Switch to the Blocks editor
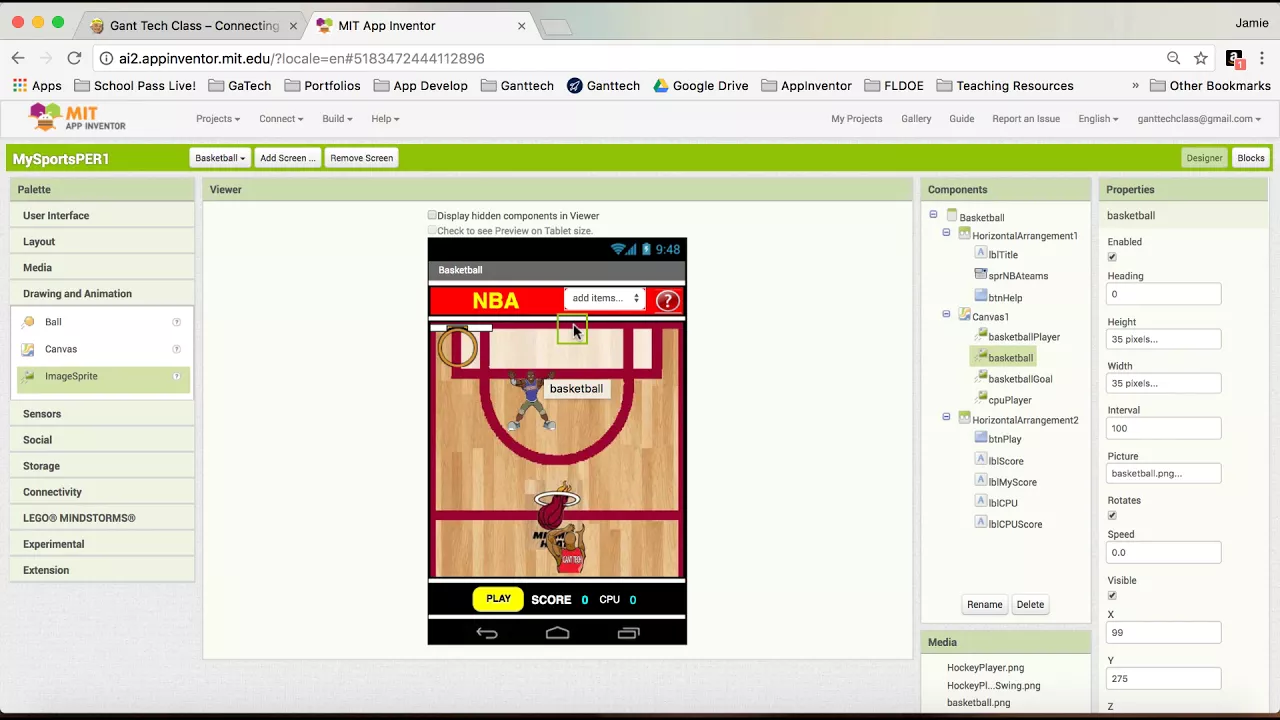The image size is (1280, 720). click(x=1251, y=158)
